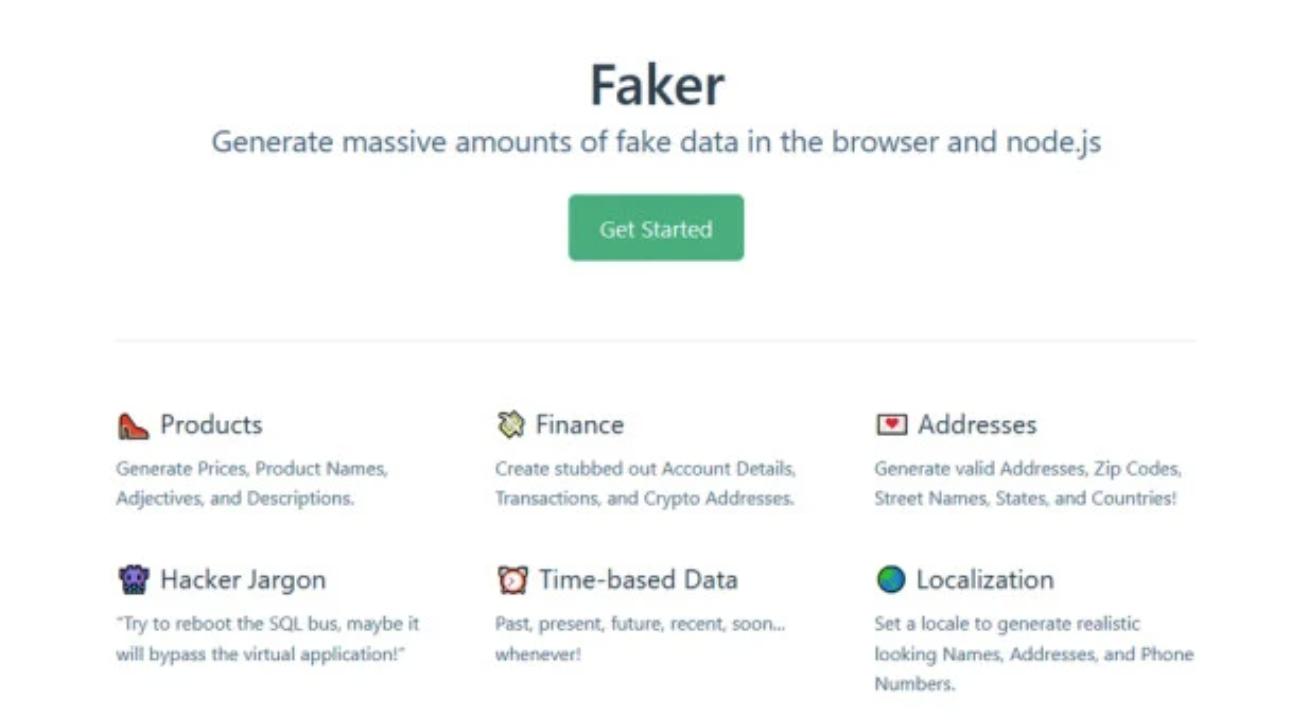
Task: Click the Hacker Jargon heading
Action: point(242,579)
